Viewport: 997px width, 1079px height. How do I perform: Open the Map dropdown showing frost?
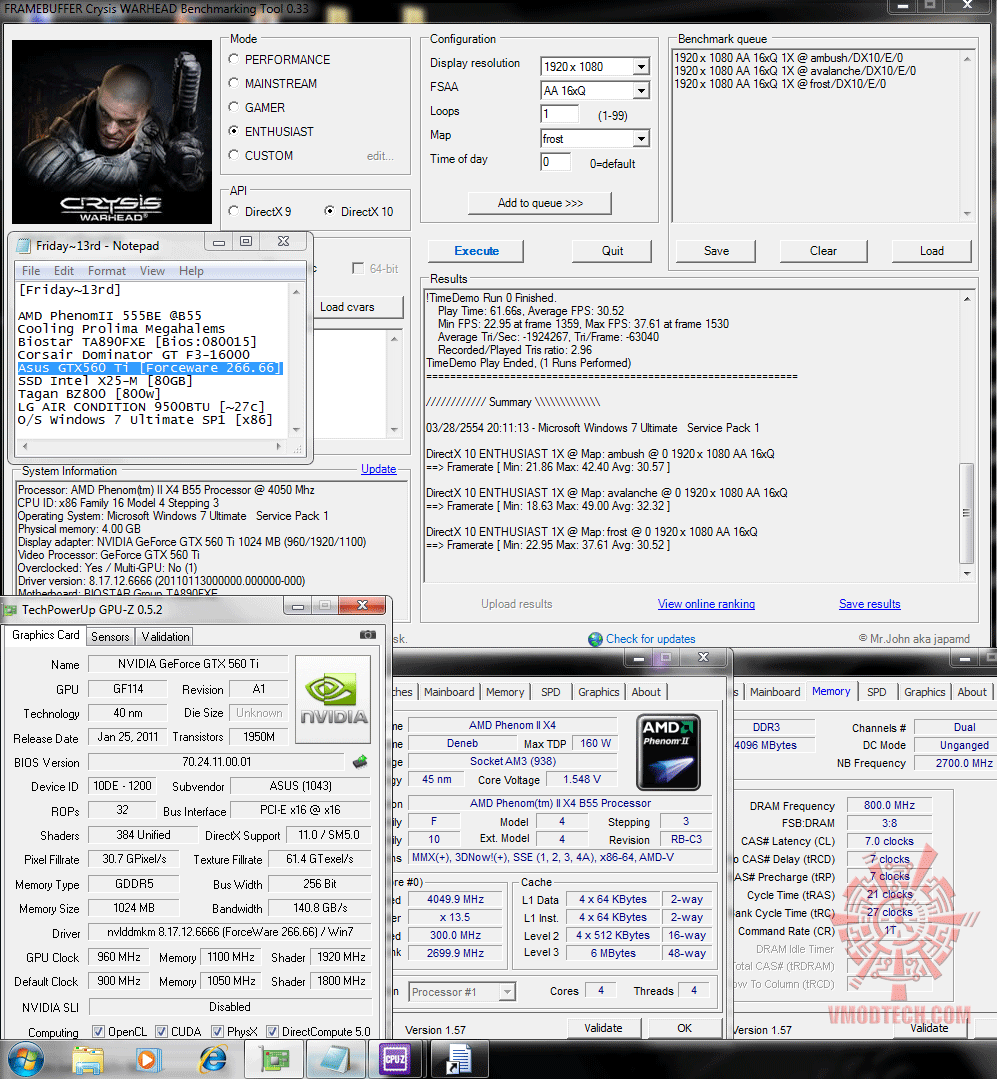[641, 139]
